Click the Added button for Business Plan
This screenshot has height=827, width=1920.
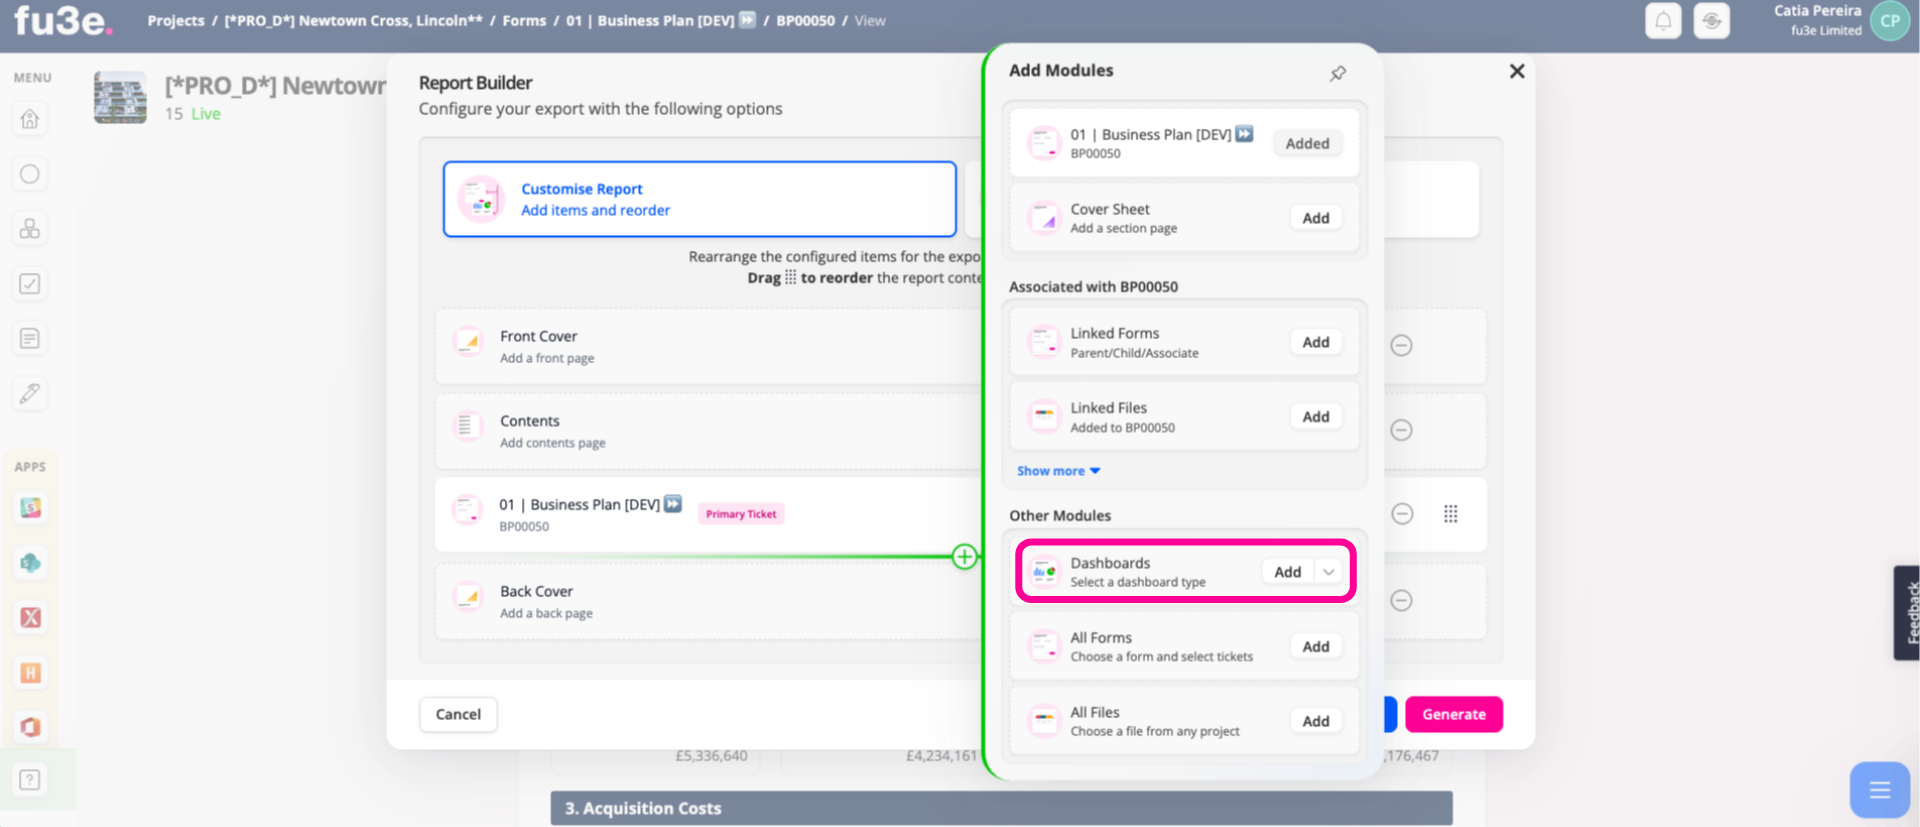point(1307,143)
